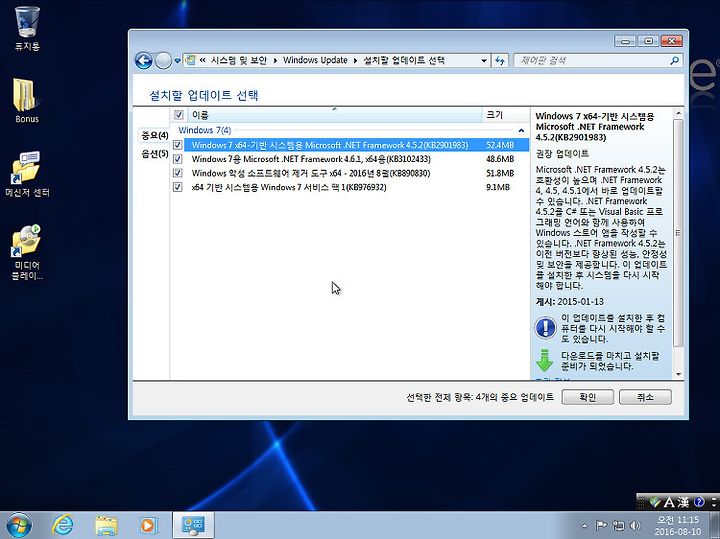
Task: Refresh the page with the refresh button
Action: [500, 61]
